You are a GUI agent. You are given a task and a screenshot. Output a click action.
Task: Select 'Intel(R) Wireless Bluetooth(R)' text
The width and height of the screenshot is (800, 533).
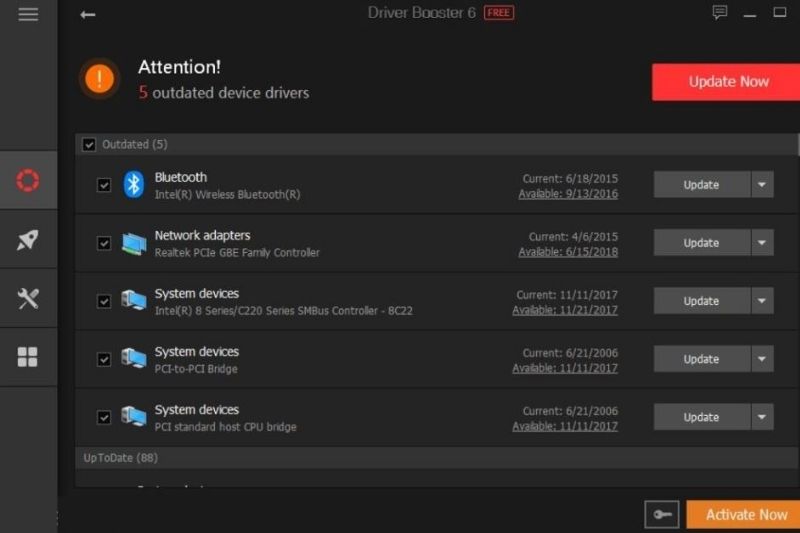pos(228,195)
